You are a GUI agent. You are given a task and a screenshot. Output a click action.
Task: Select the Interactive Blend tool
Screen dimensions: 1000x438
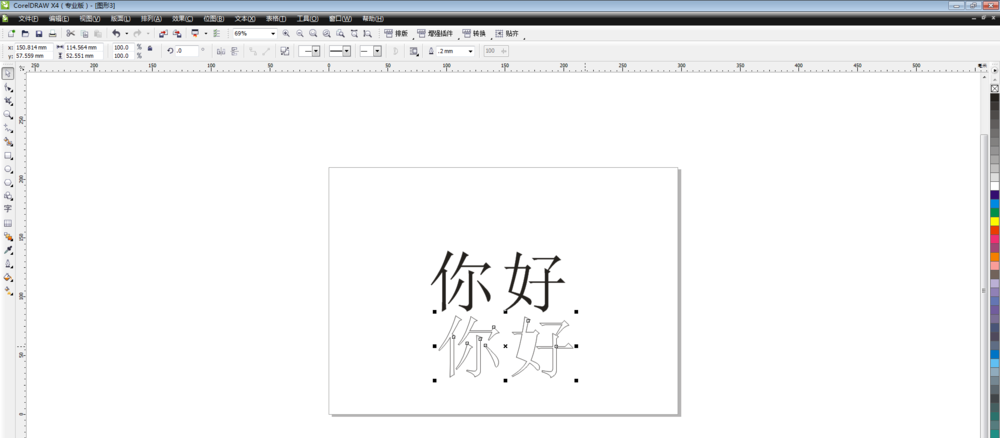coord(8,237)
